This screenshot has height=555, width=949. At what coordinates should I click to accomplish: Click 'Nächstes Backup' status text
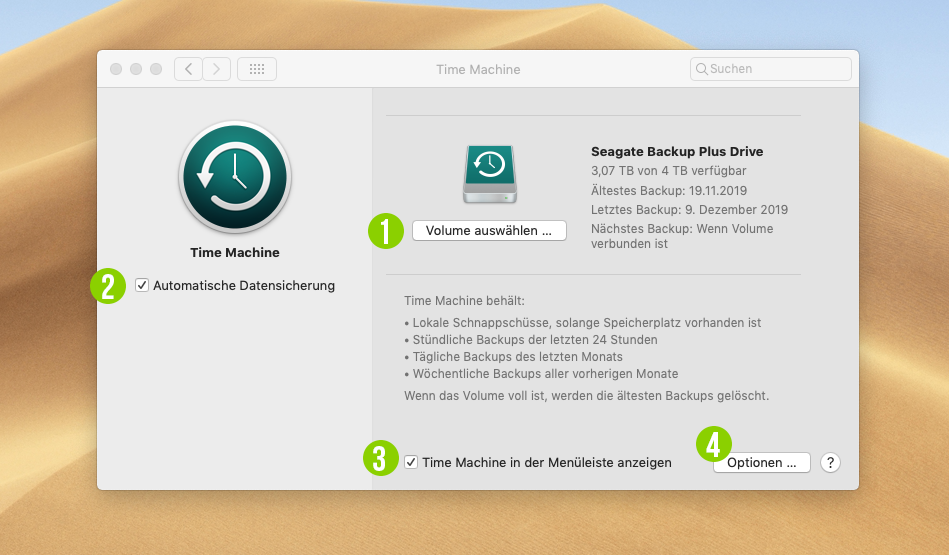pyautogui.click(x=682, y=236)
